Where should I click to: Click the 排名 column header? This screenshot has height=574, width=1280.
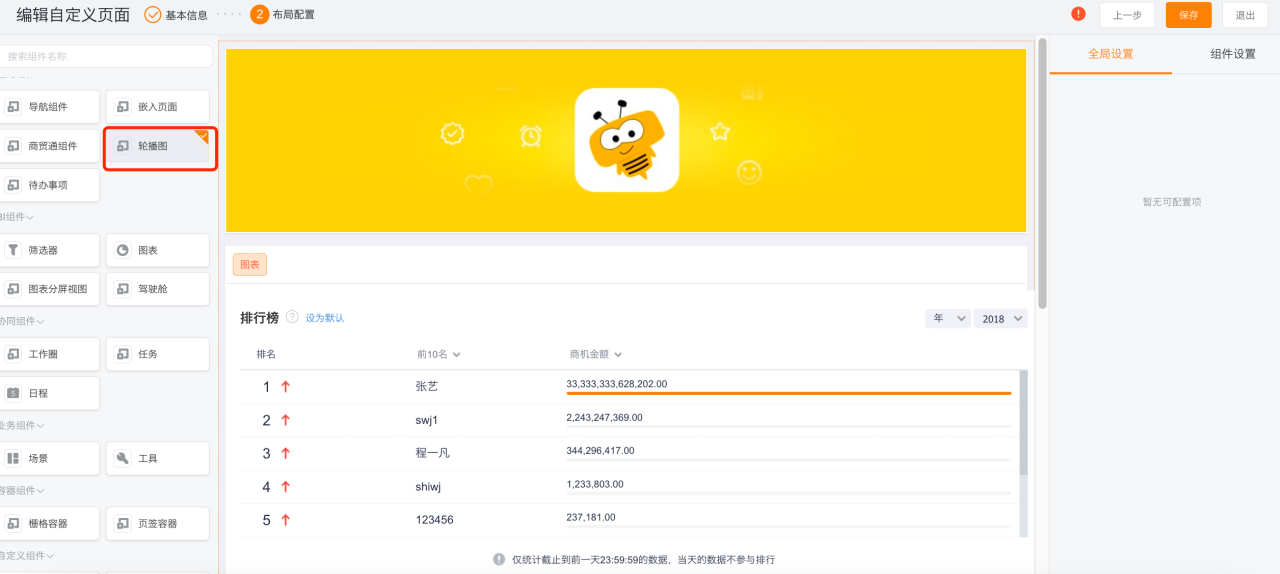point(266,354)
